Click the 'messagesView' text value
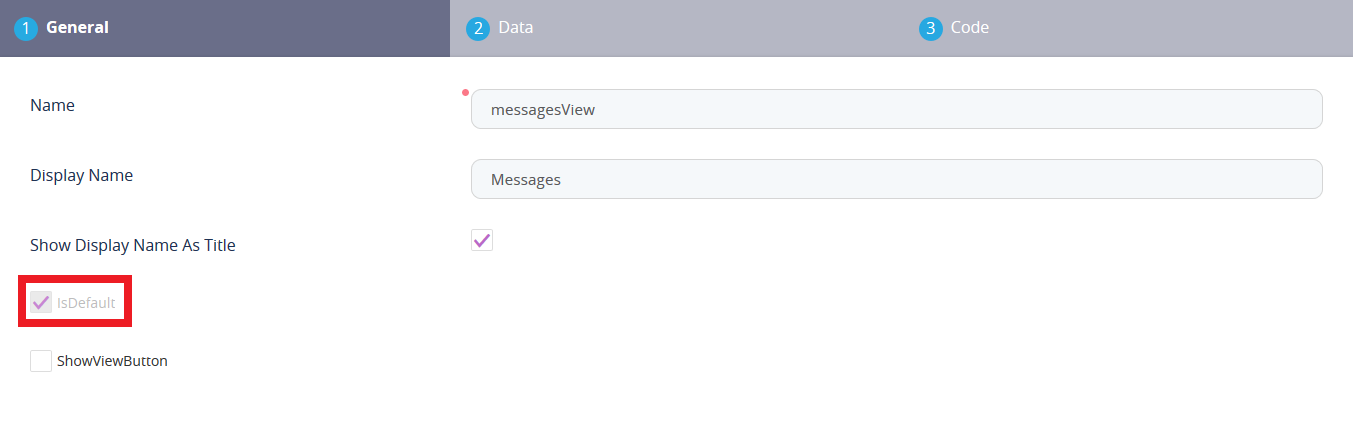The width and height of the screenshot is (1353, 433). (543, 110)
